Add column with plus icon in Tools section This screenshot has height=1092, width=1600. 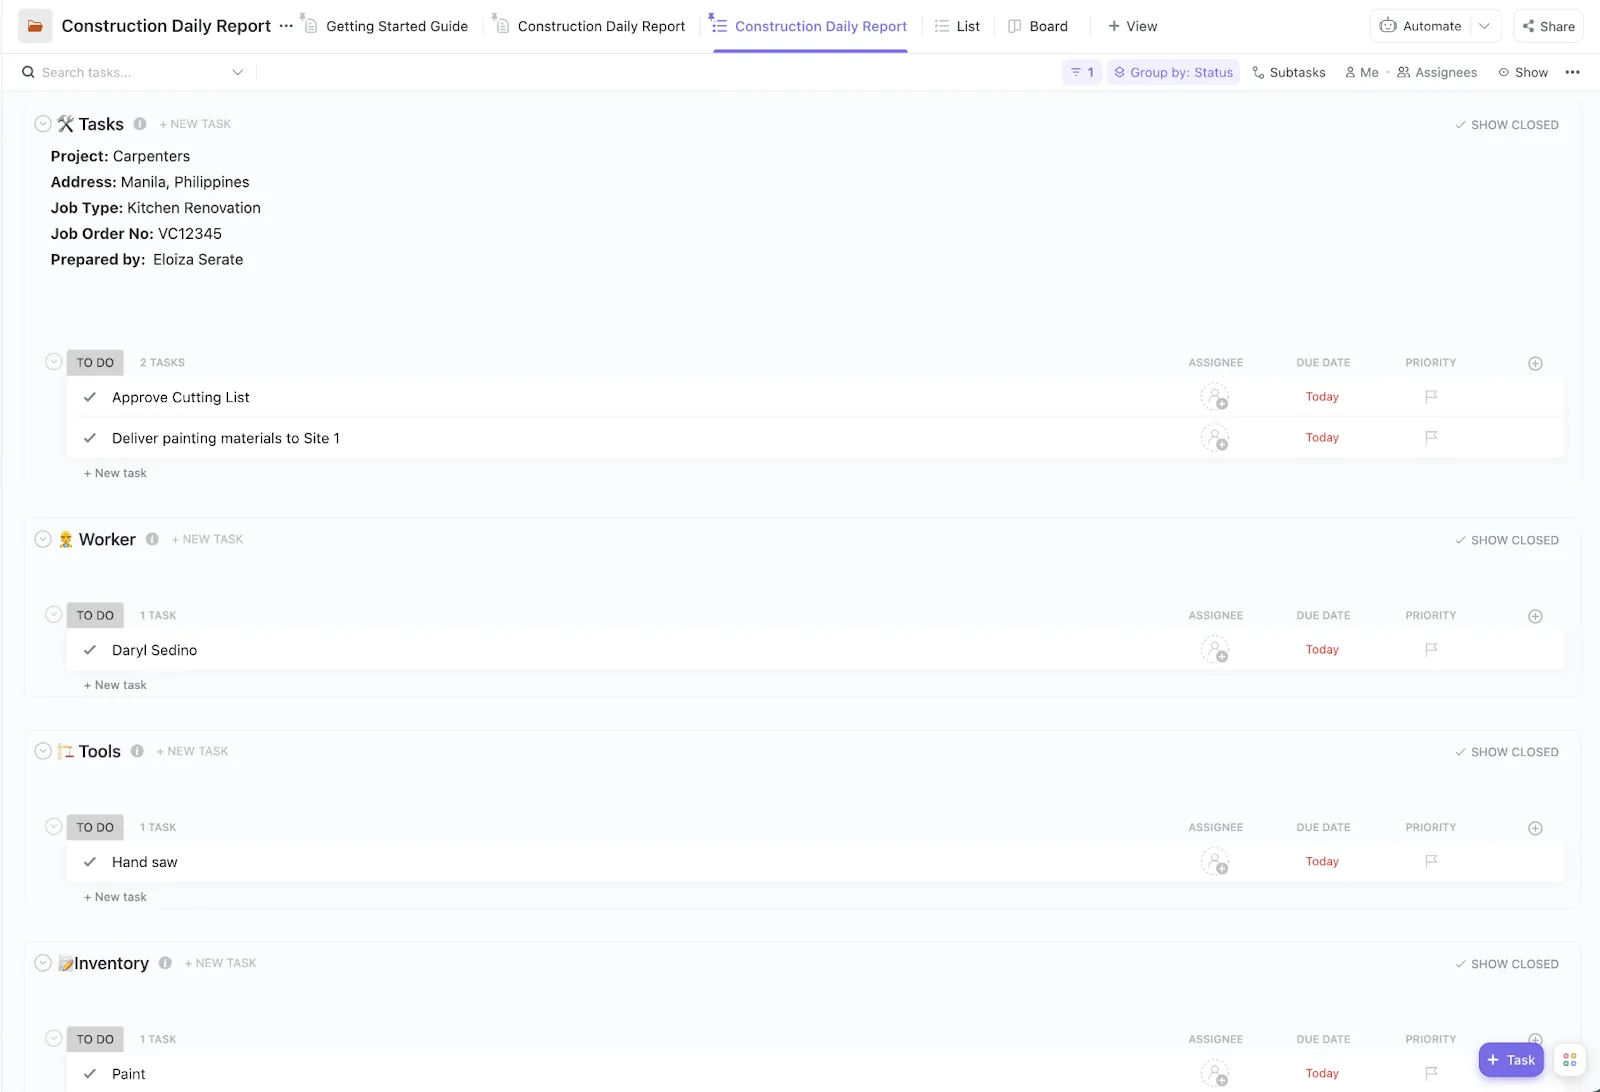coord(1535,829)
